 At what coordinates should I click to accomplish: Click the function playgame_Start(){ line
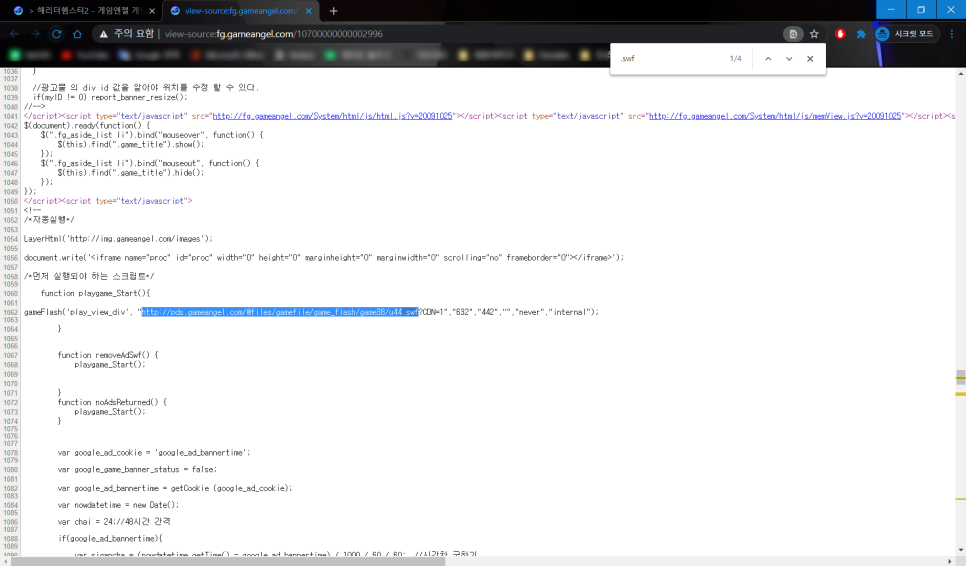(95, 293)
